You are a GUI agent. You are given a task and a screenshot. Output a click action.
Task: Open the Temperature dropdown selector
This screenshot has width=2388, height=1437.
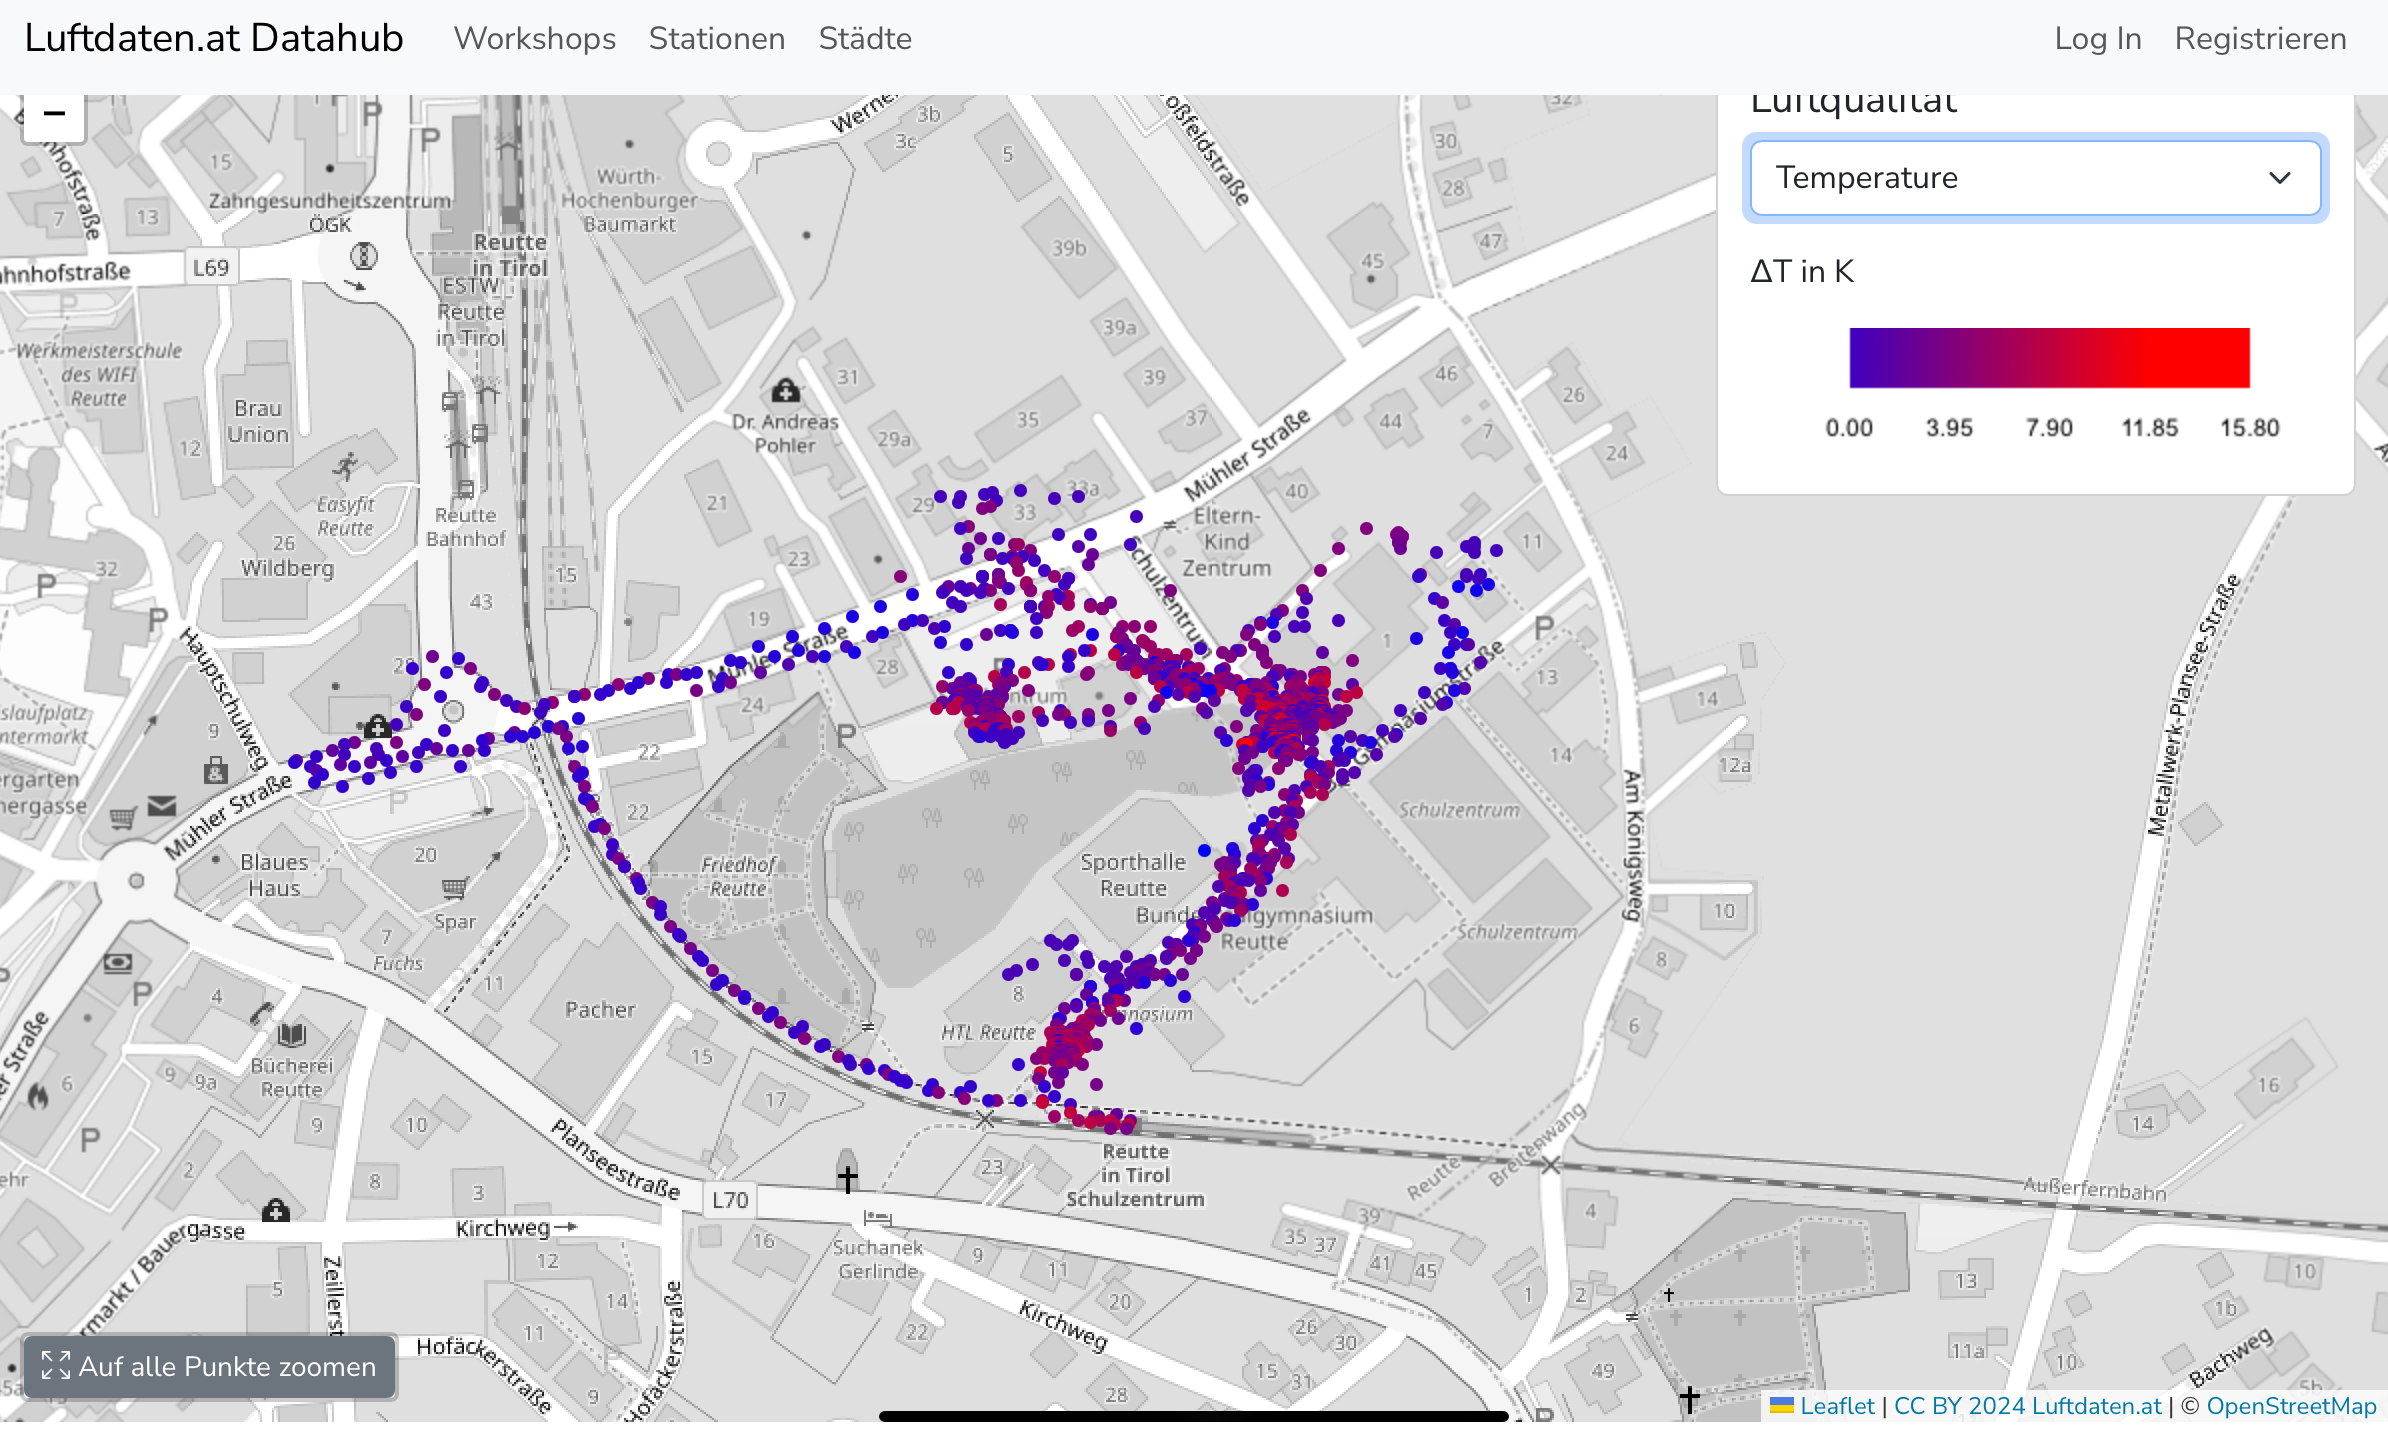click(x=2034, y=178)
